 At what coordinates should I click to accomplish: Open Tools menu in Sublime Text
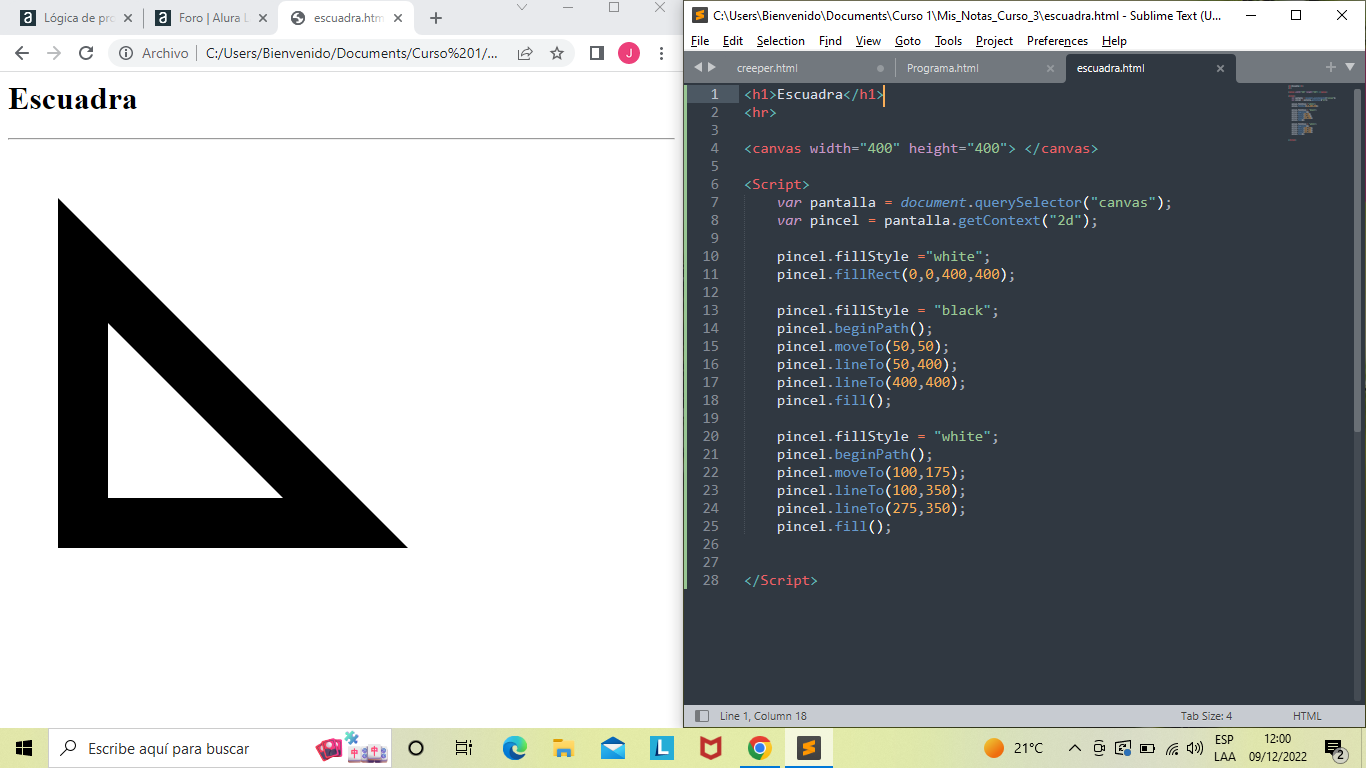pyautogui.click(x=948, y=41)
